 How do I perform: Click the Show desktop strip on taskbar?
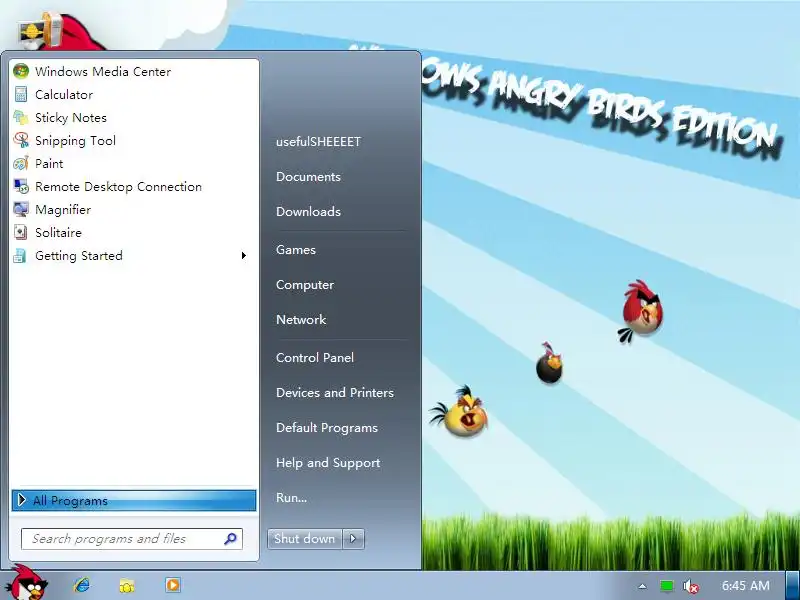click(x=793, y=585)
